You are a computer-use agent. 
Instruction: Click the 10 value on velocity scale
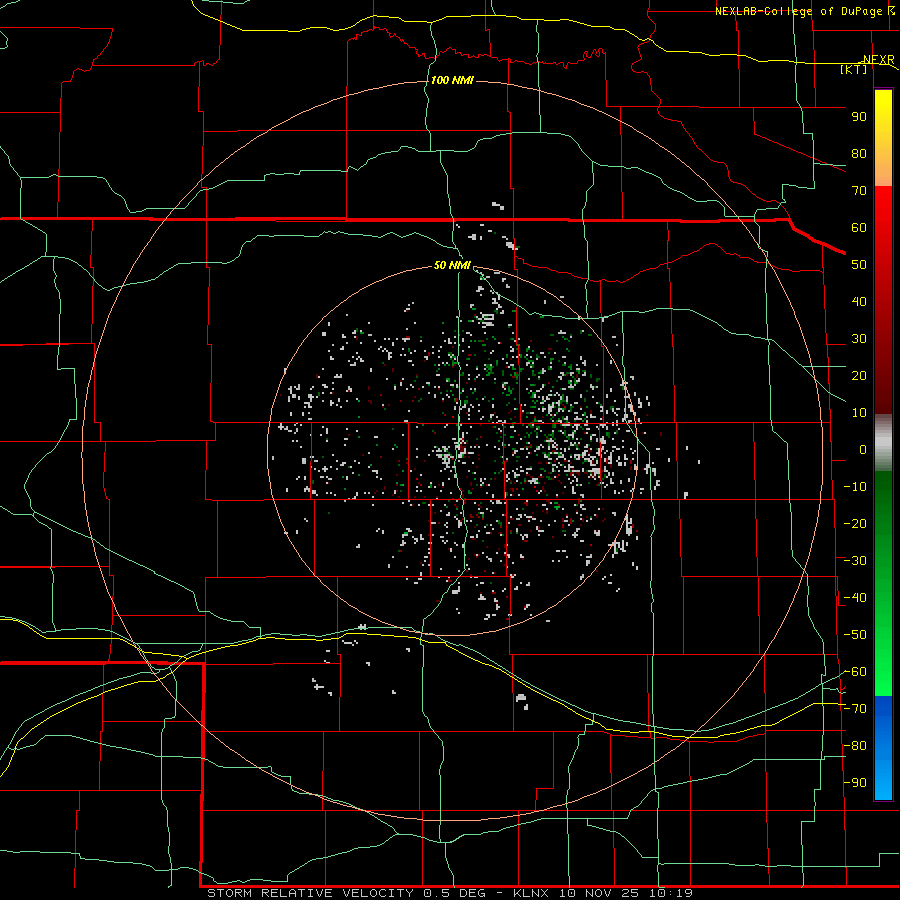[859, 413]
